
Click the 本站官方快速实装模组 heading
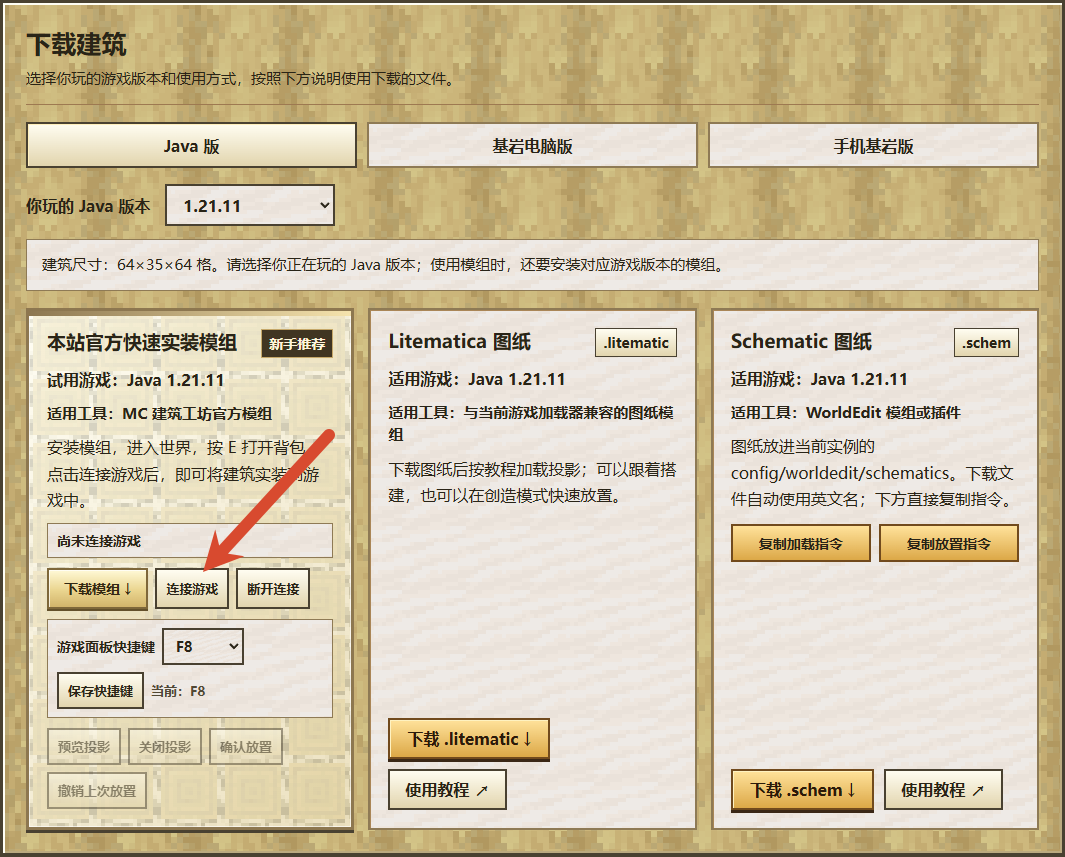point(142,342)
